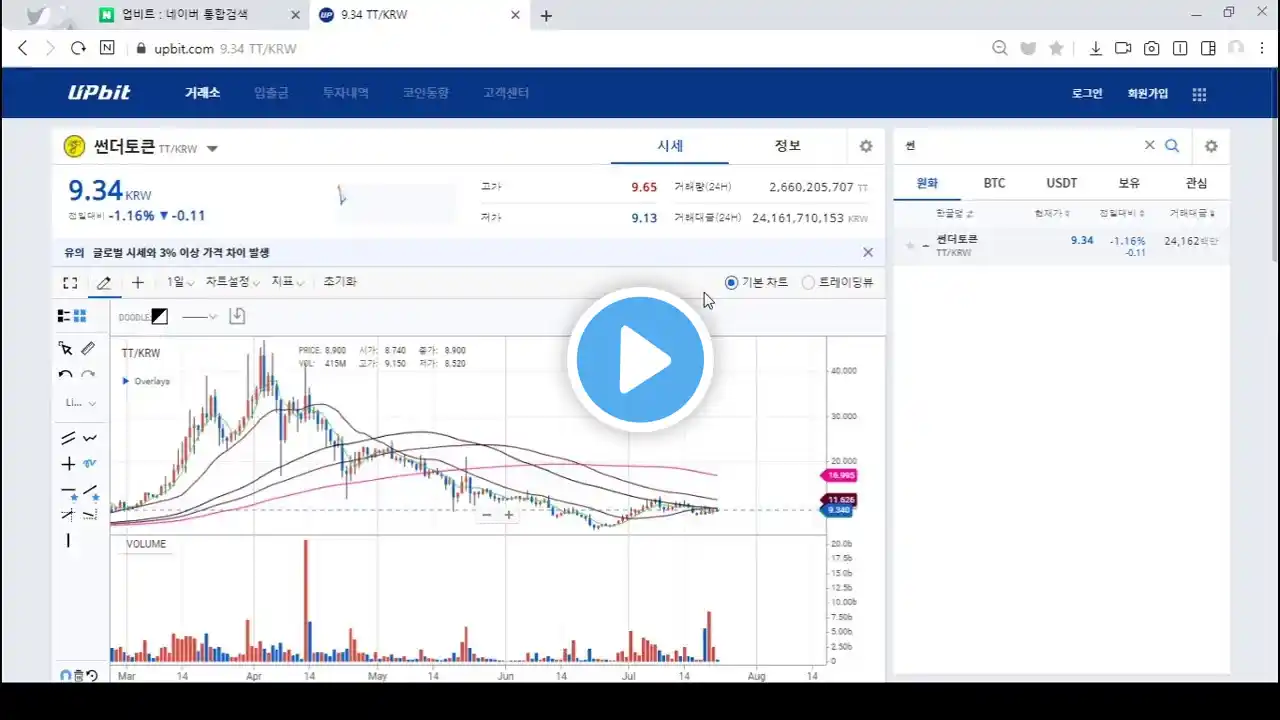Select the pencil drawing tool in chart toolbar
This screenshot has height=720, width=1280.
pos(103,283)
